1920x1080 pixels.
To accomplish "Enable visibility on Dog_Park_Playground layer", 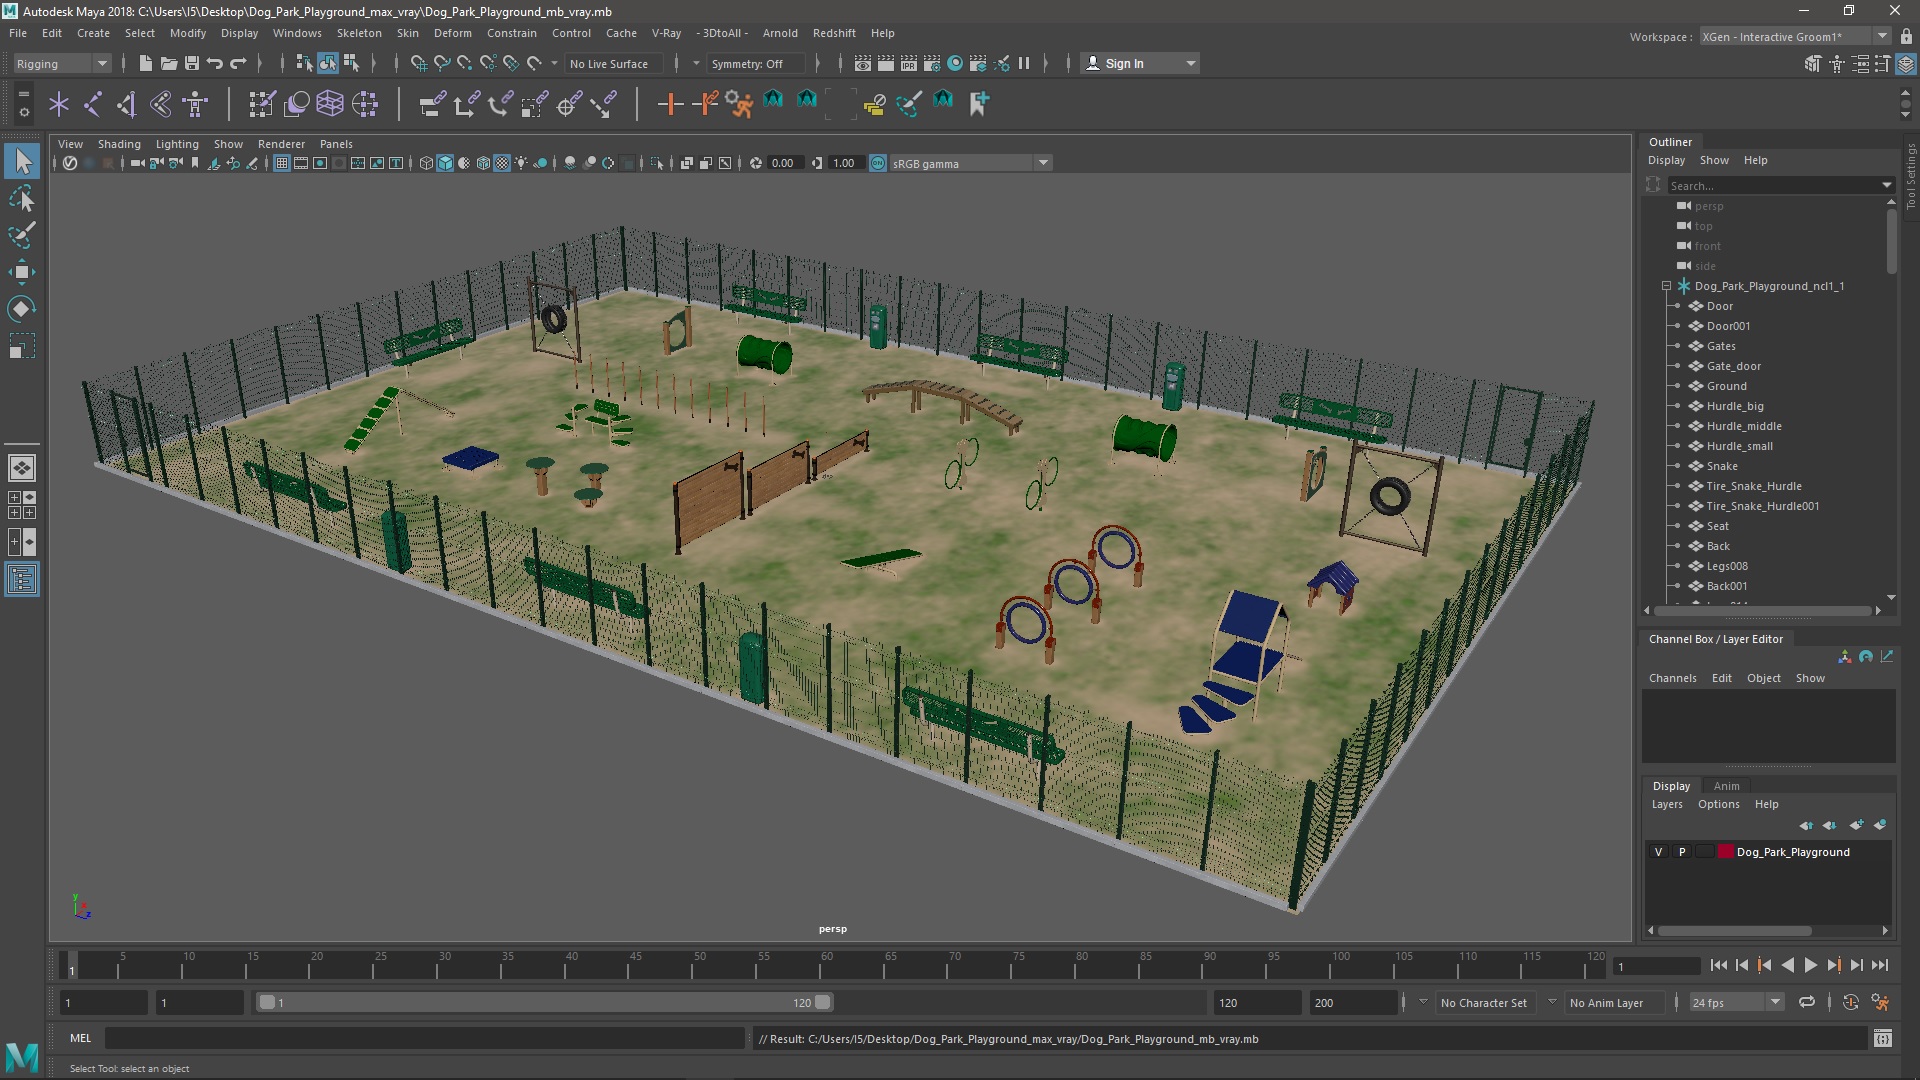I will pos(1658,852).
